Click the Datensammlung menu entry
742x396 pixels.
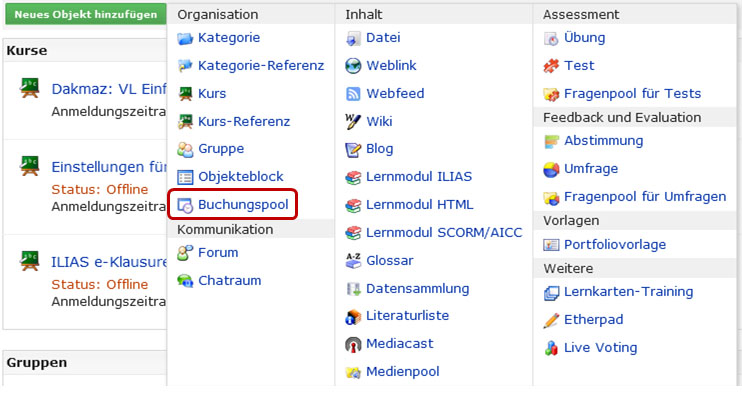[417, 289]
